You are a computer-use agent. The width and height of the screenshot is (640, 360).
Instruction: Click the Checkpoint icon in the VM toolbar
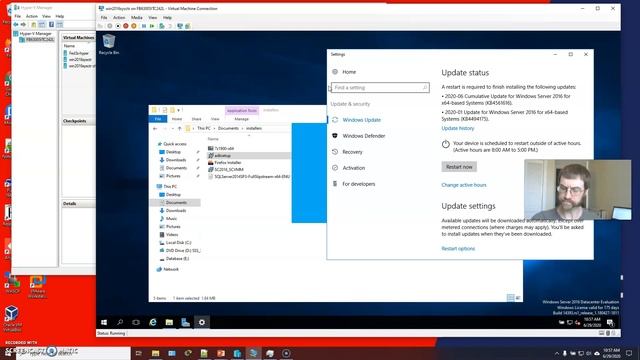[162, 26]
